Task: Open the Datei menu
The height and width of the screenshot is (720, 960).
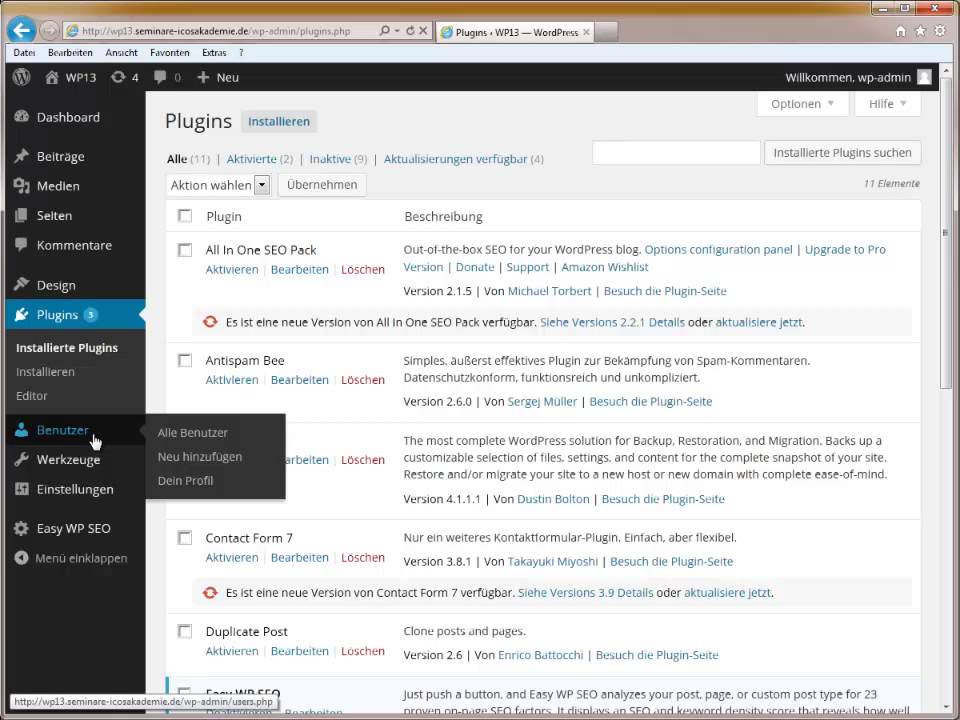Action: 24,53
